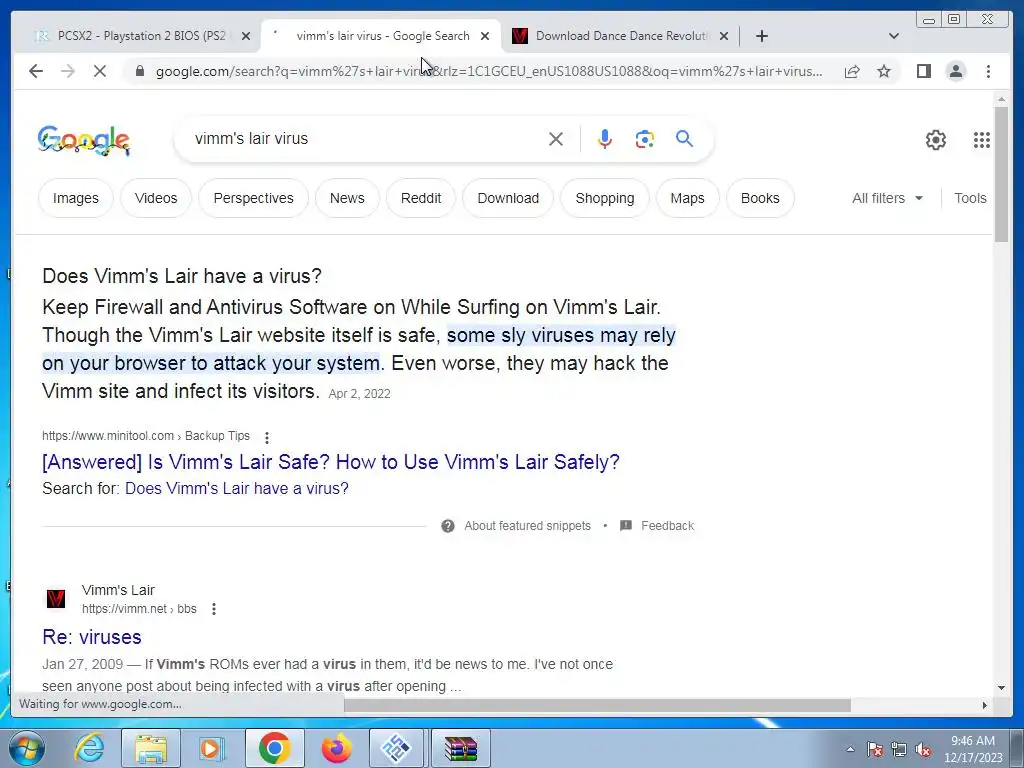Search for Does Vimm's Lair have a virus
The image size is (1024, 768).
[236, 488]
